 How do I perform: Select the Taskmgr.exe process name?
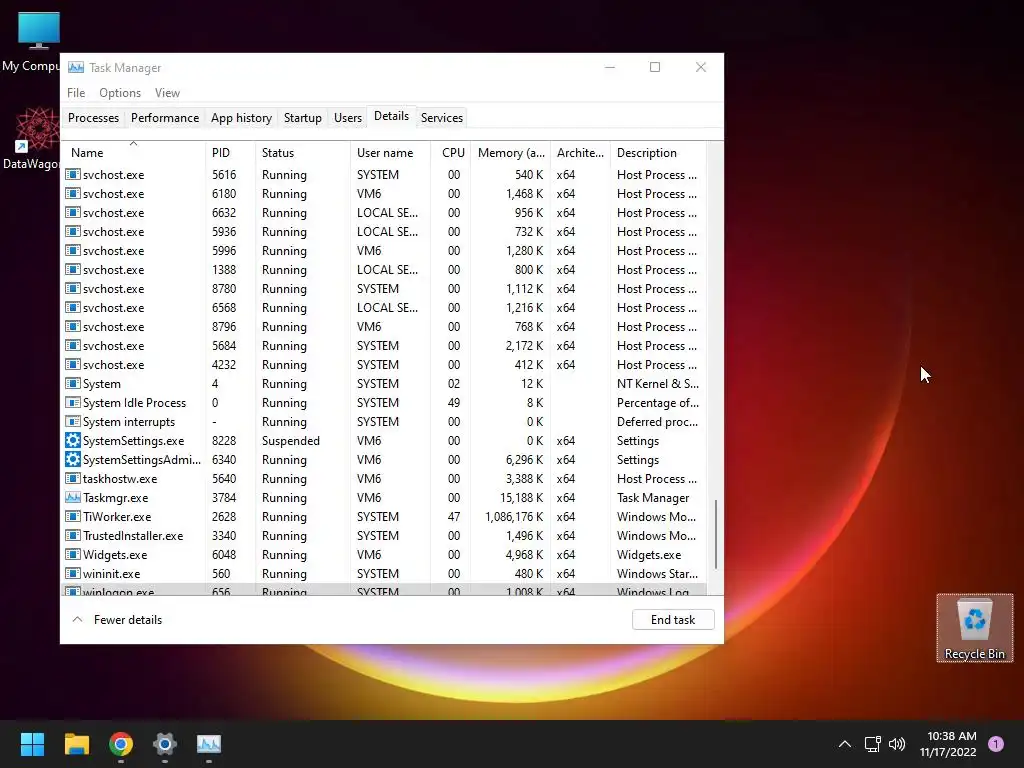coord(116,498)
